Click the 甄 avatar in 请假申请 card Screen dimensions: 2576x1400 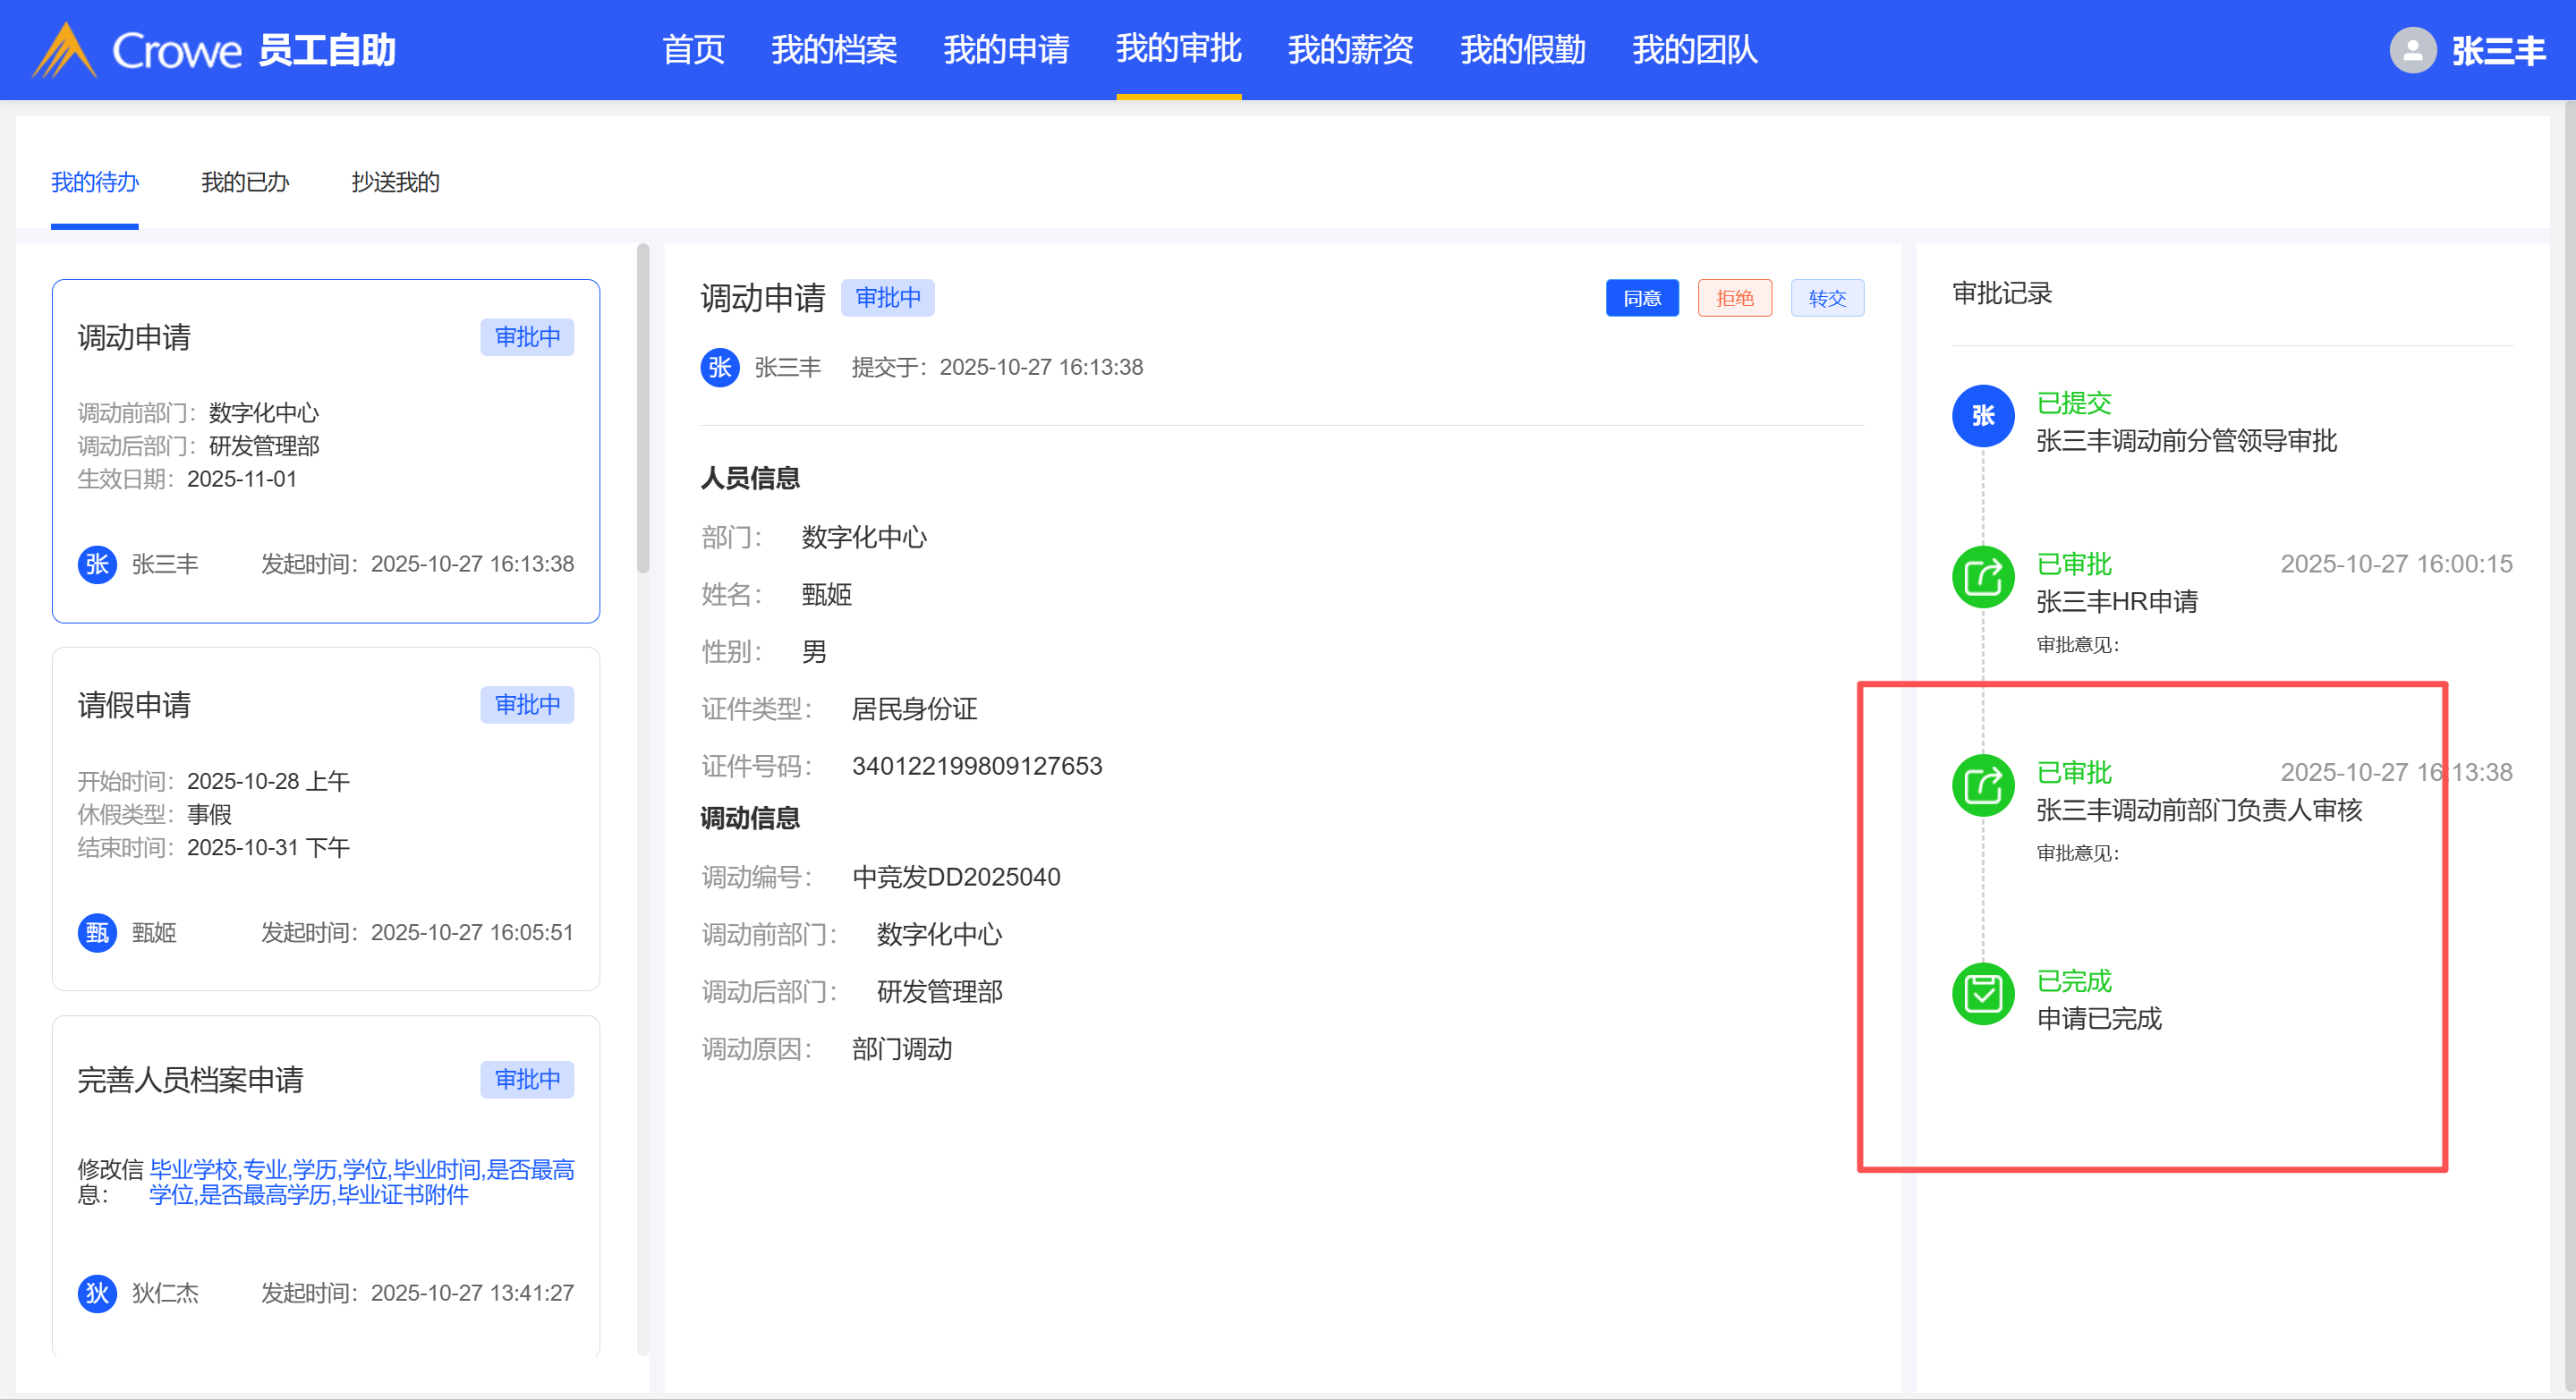pos(97,933)
